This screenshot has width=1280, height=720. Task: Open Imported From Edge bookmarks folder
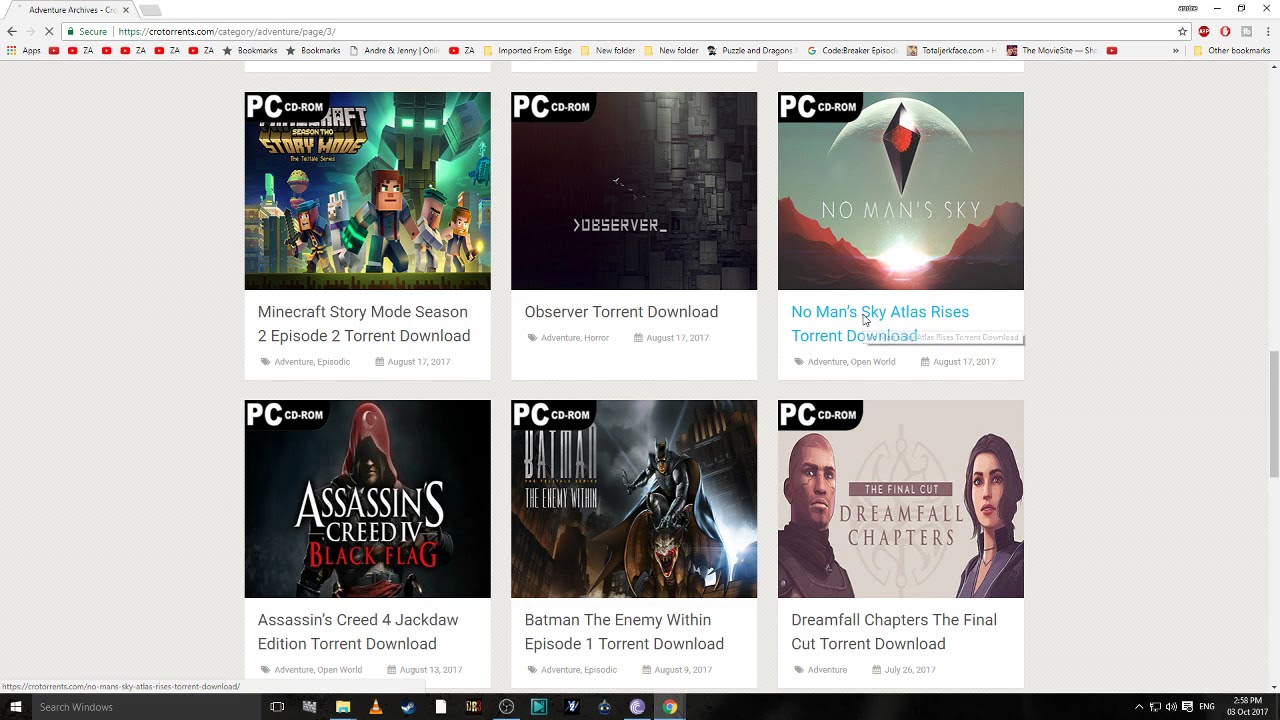pos(527,50)
